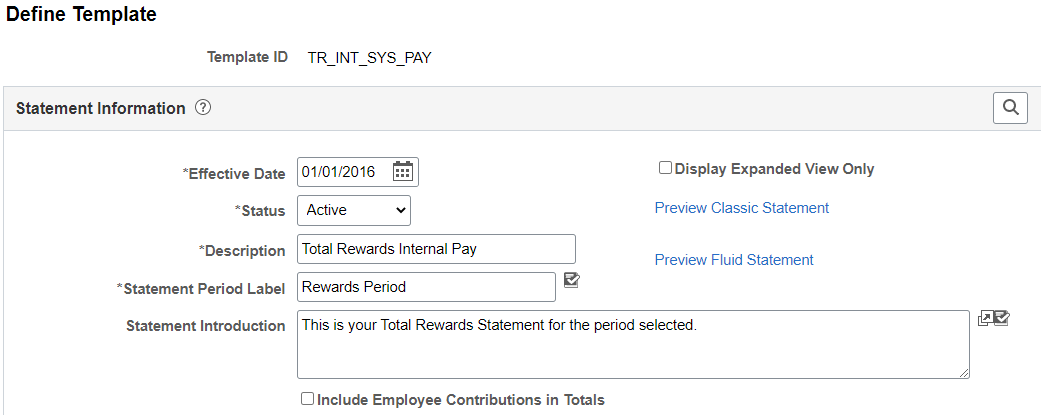This screenshot has width=1041, height=415.
Task: Open the Status dropdown
Action: (354, 210)
